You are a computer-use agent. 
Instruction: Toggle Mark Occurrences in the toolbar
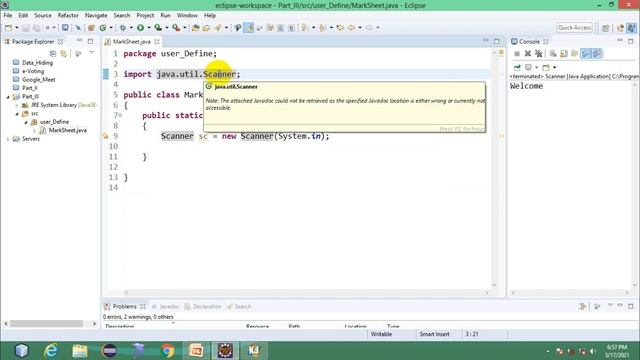pos(249,28)
